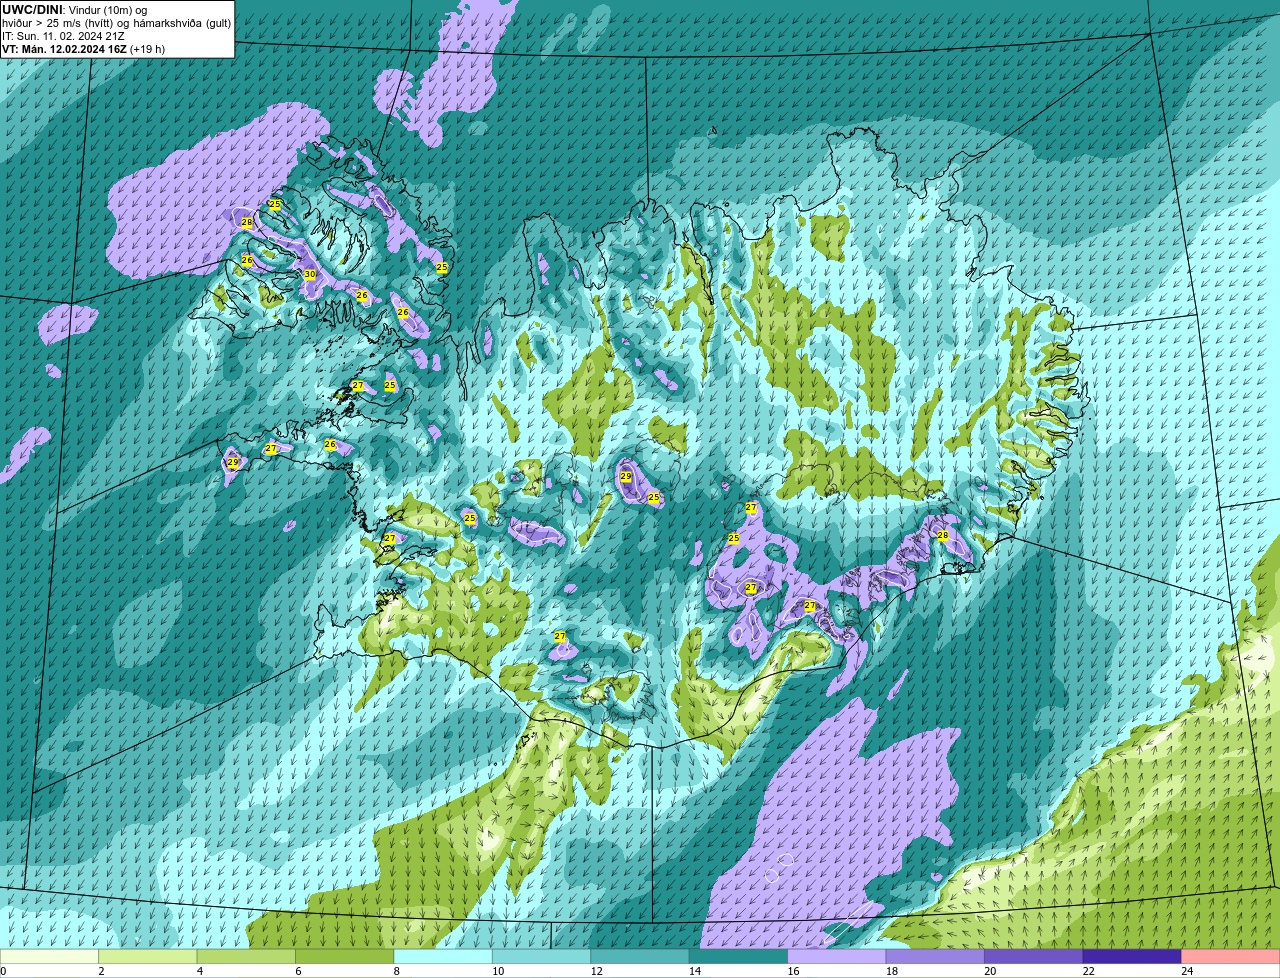This screenshot has height=978, width=1280.
Task: Click the 12–14 m/s teal legend swatch
Action: click(x=640, y=956)
